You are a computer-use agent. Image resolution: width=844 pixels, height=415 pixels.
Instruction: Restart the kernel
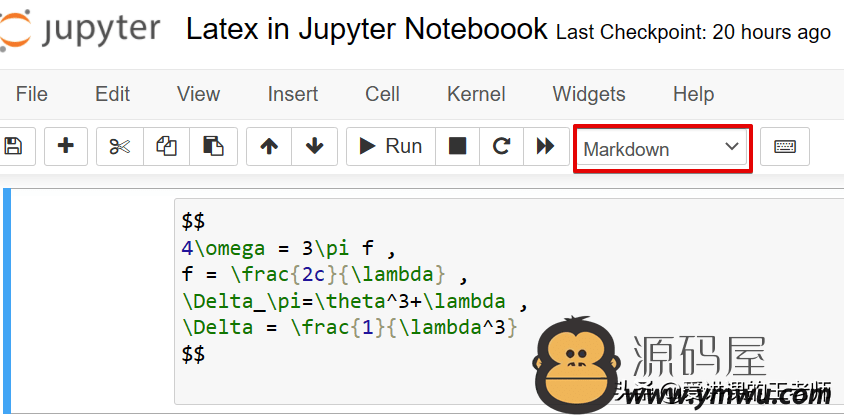tap(501, 146)
